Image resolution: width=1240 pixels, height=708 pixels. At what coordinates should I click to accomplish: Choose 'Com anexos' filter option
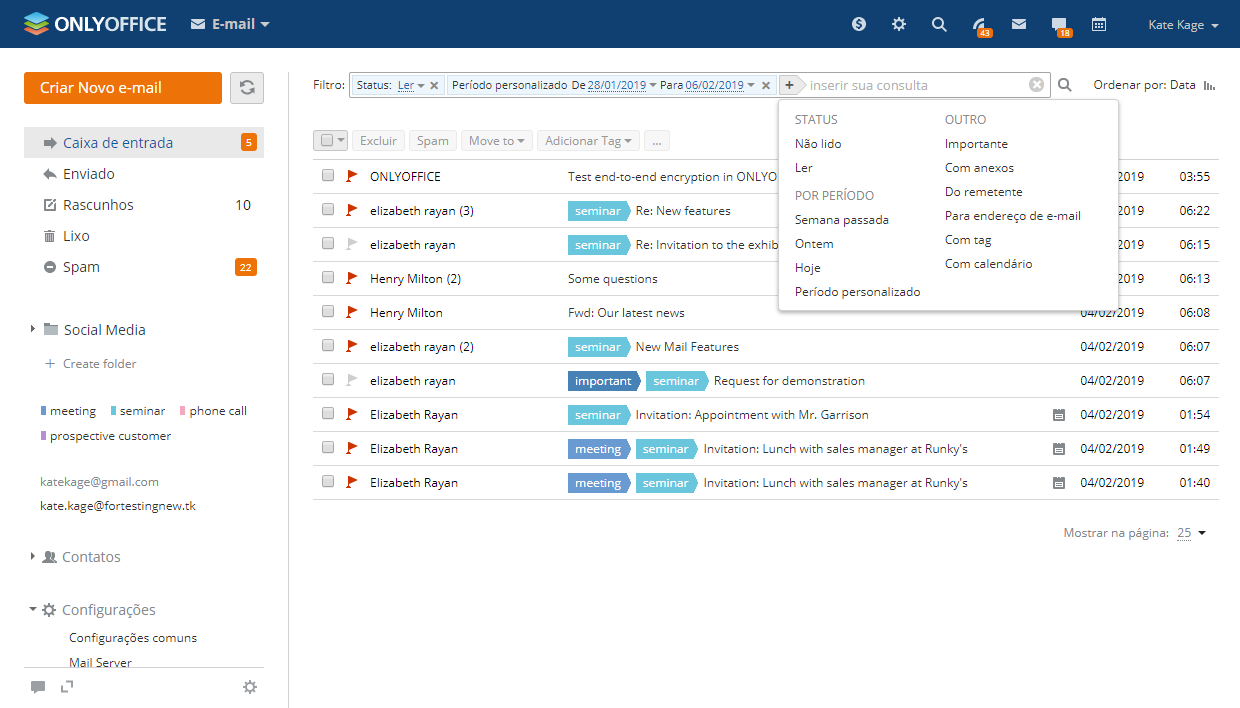[x=979, y=168]
